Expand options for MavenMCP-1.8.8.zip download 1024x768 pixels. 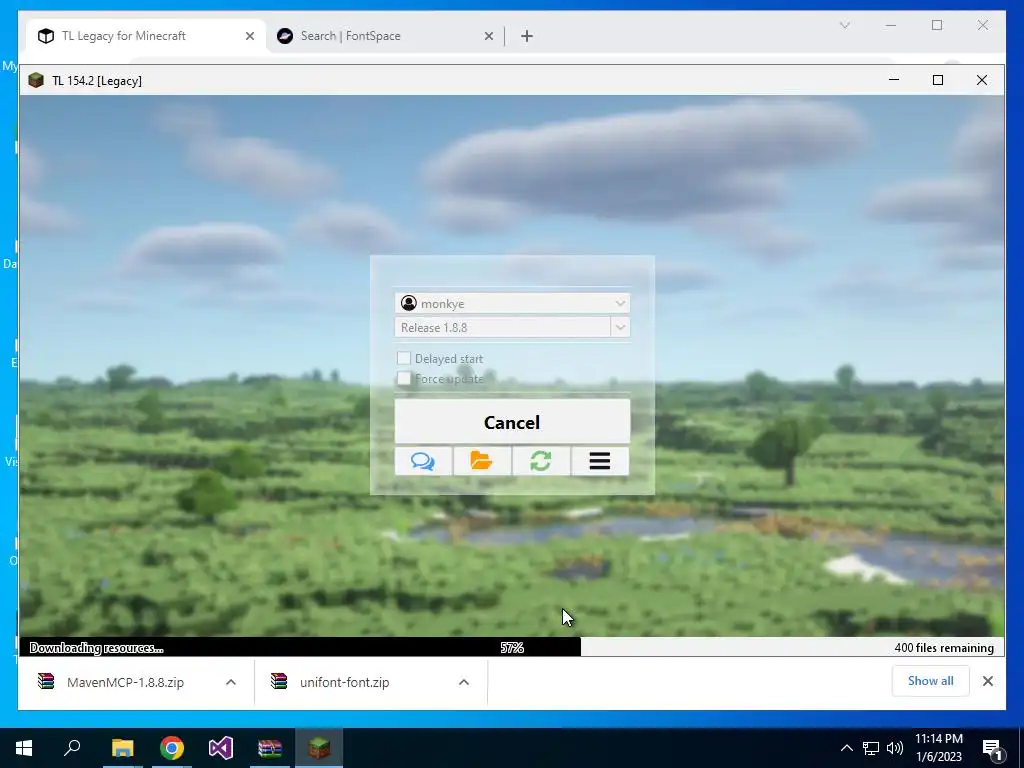pos(231,682)
